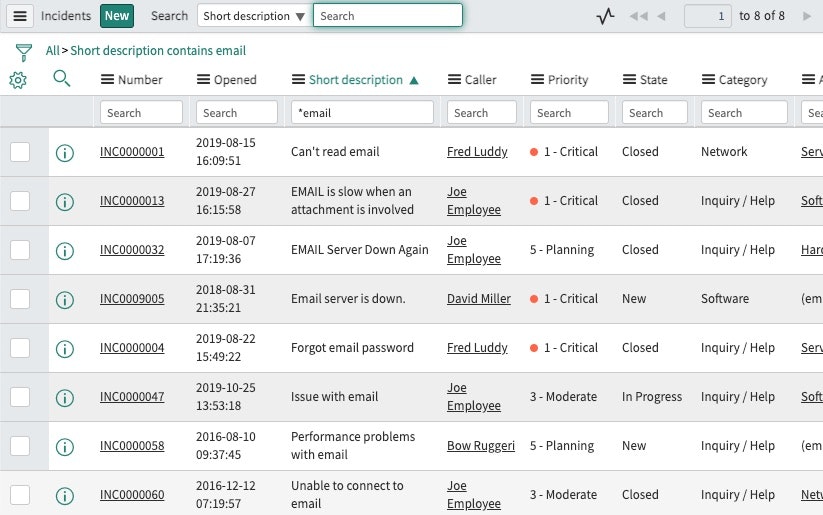823x515 pixels.
Task: Click the Caller column search field
Action: 482,113
